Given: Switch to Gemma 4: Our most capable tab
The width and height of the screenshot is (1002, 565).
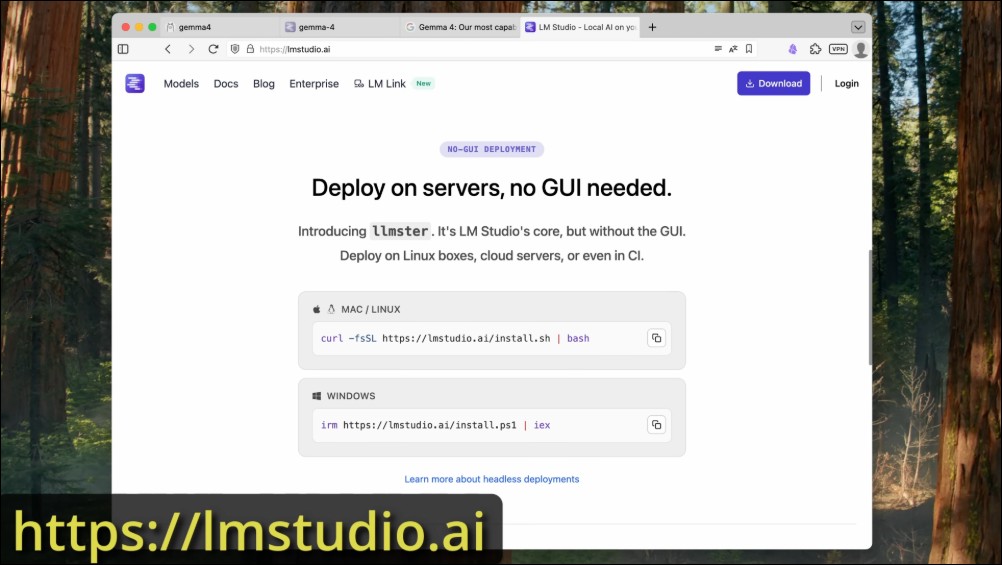Looking at the screenshot, I should pyautogui.click(x=460, y=27).
